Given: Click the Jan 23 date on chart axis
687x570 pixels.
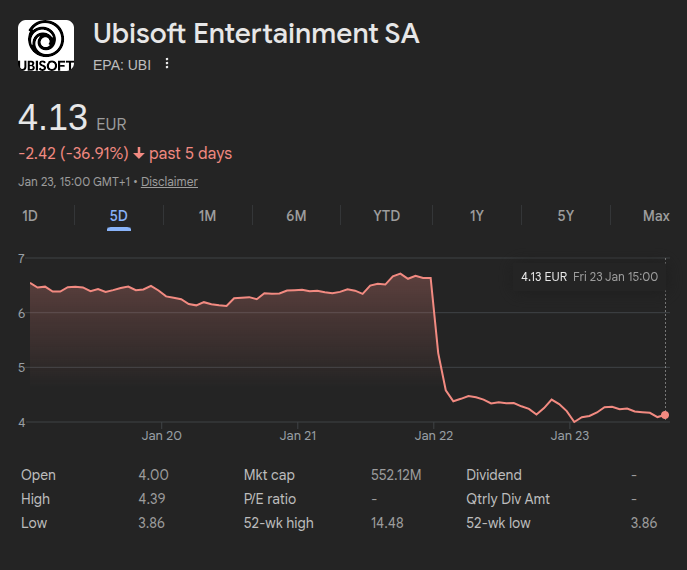Looking at the screenshot, I should (569, 436).
